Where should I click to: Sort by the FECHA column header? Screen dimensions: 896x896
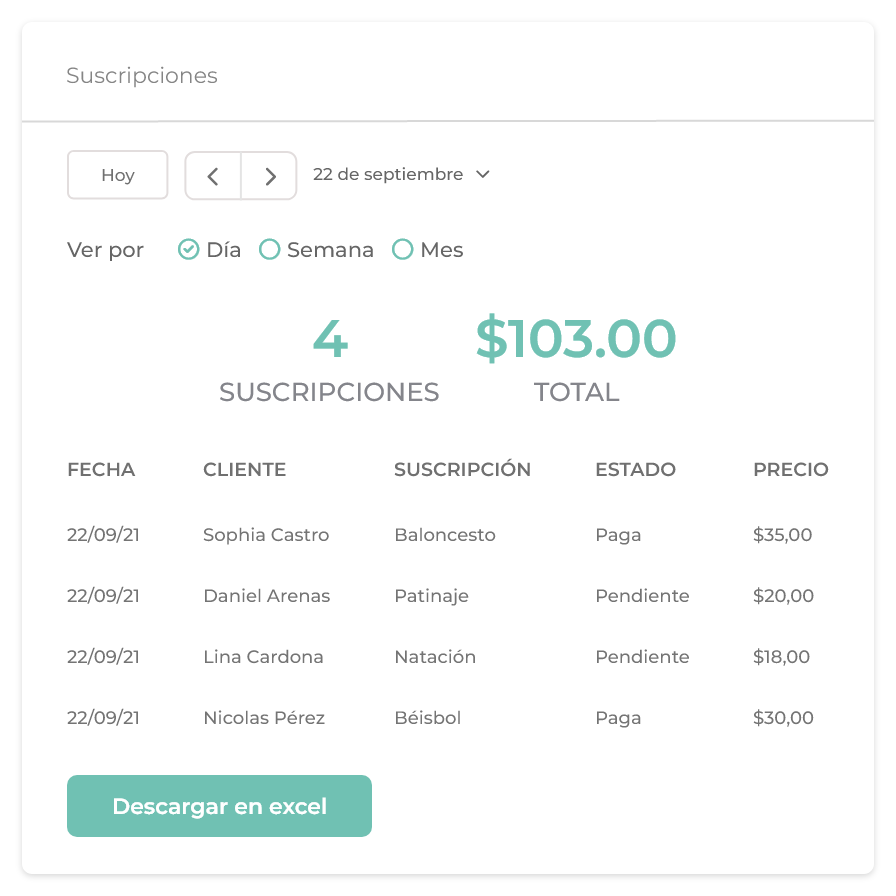click(x=101, y=470)
